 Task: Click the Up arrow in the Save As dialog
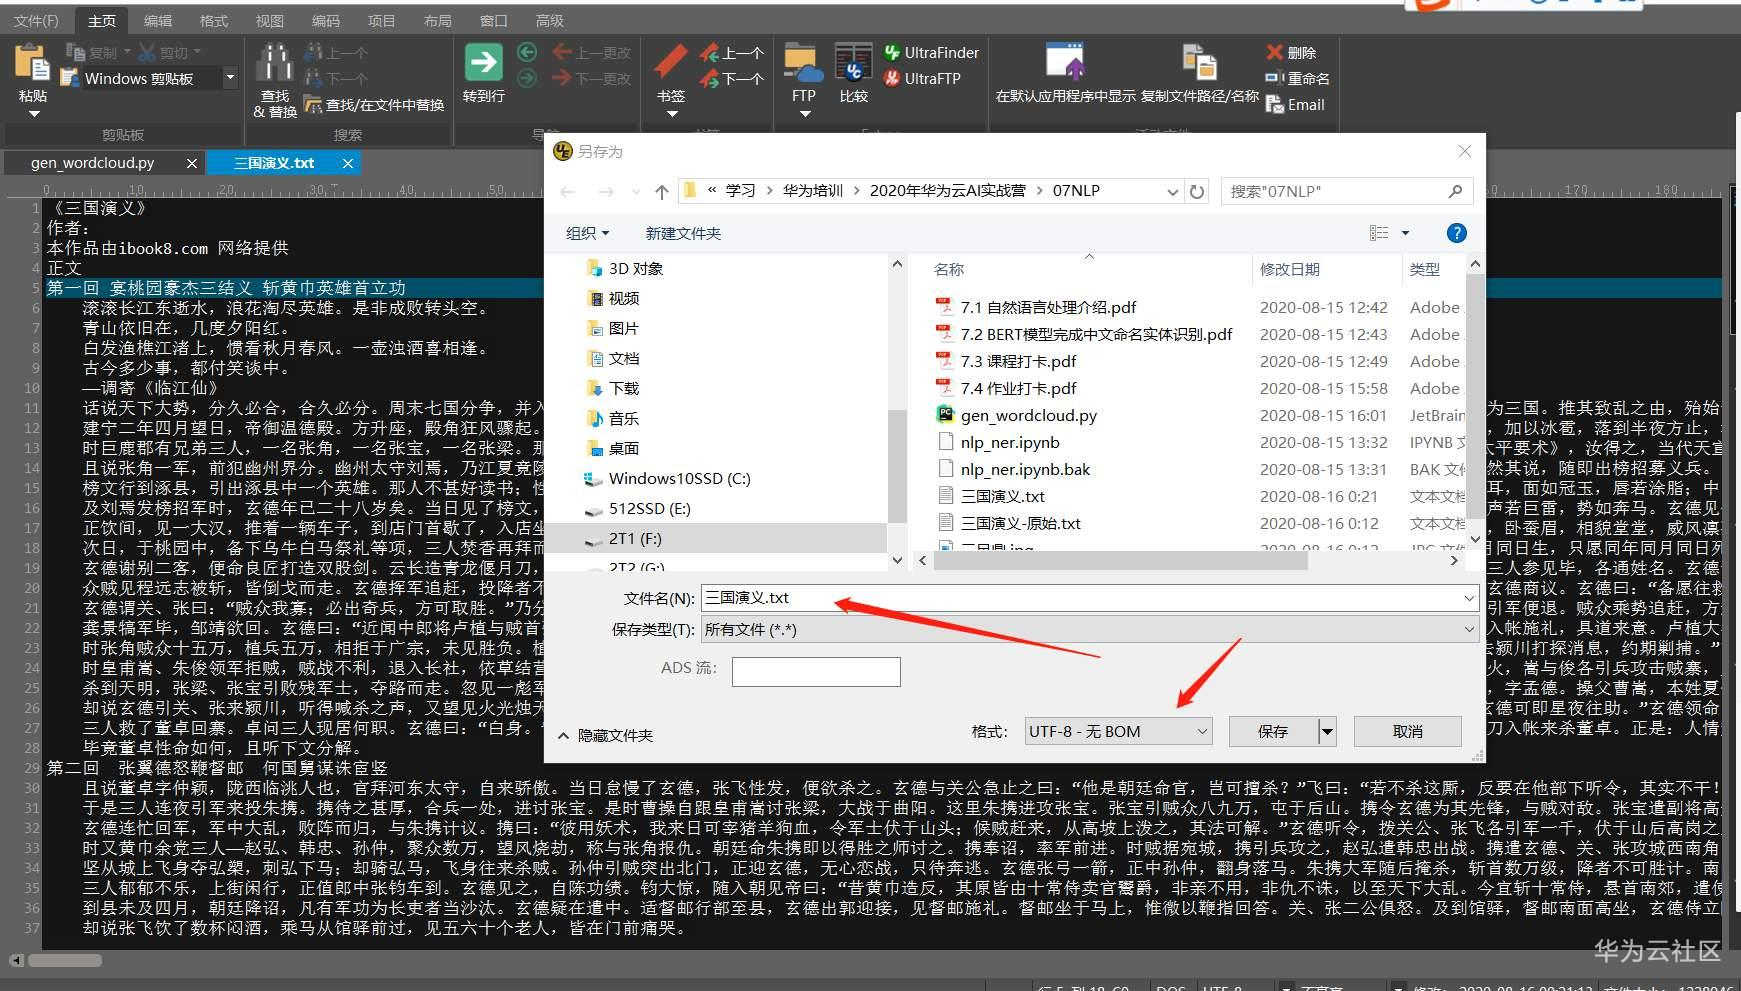(x=661, y=191)
